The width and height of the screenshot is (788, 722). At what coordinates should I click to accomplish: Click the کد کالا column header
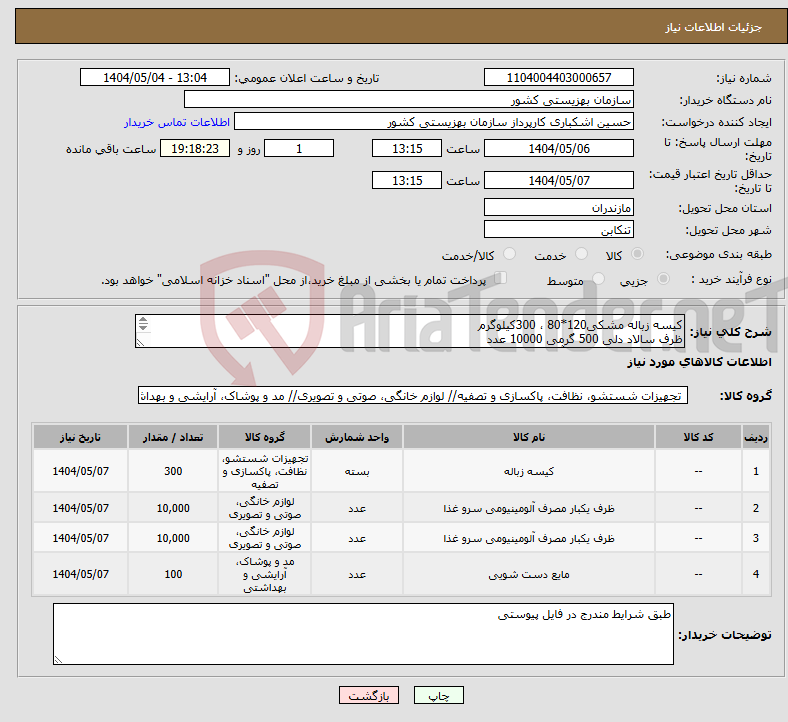698,437
